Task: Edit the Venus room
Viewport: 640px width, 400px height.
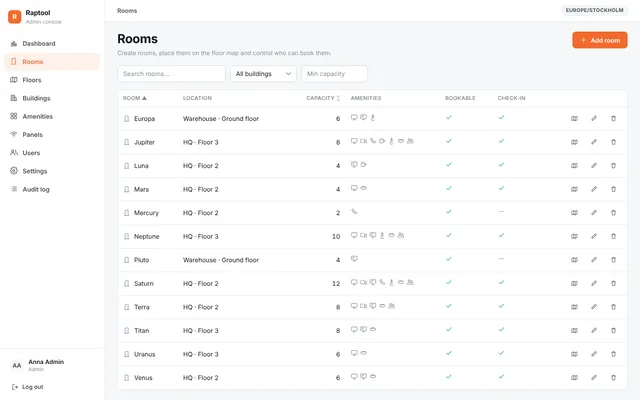Action: pos(594,378)
